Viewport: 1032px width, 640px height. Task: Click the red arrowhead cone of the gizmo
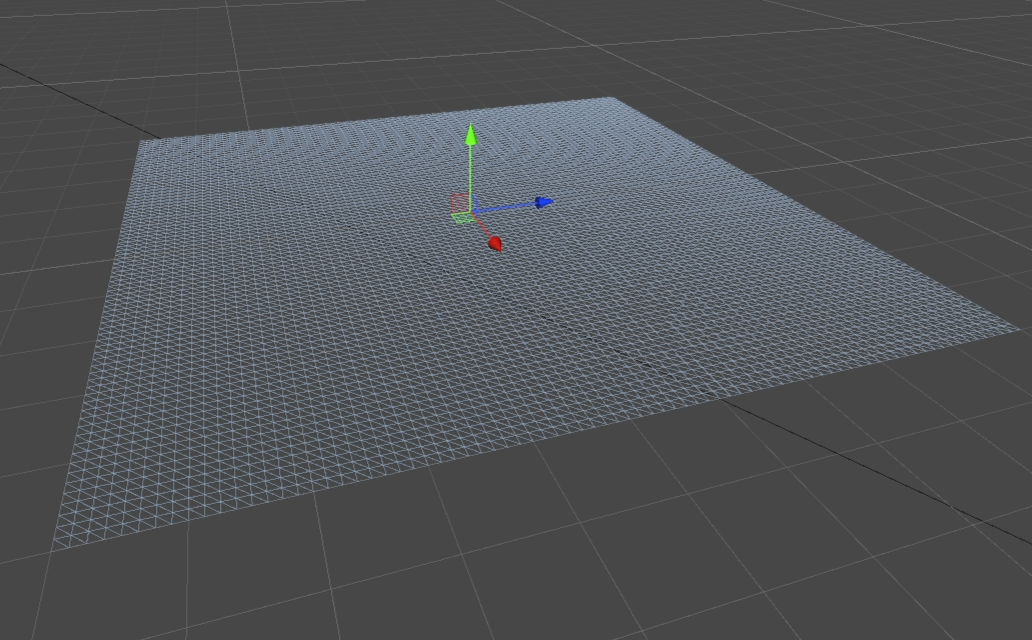coord(496,244)
